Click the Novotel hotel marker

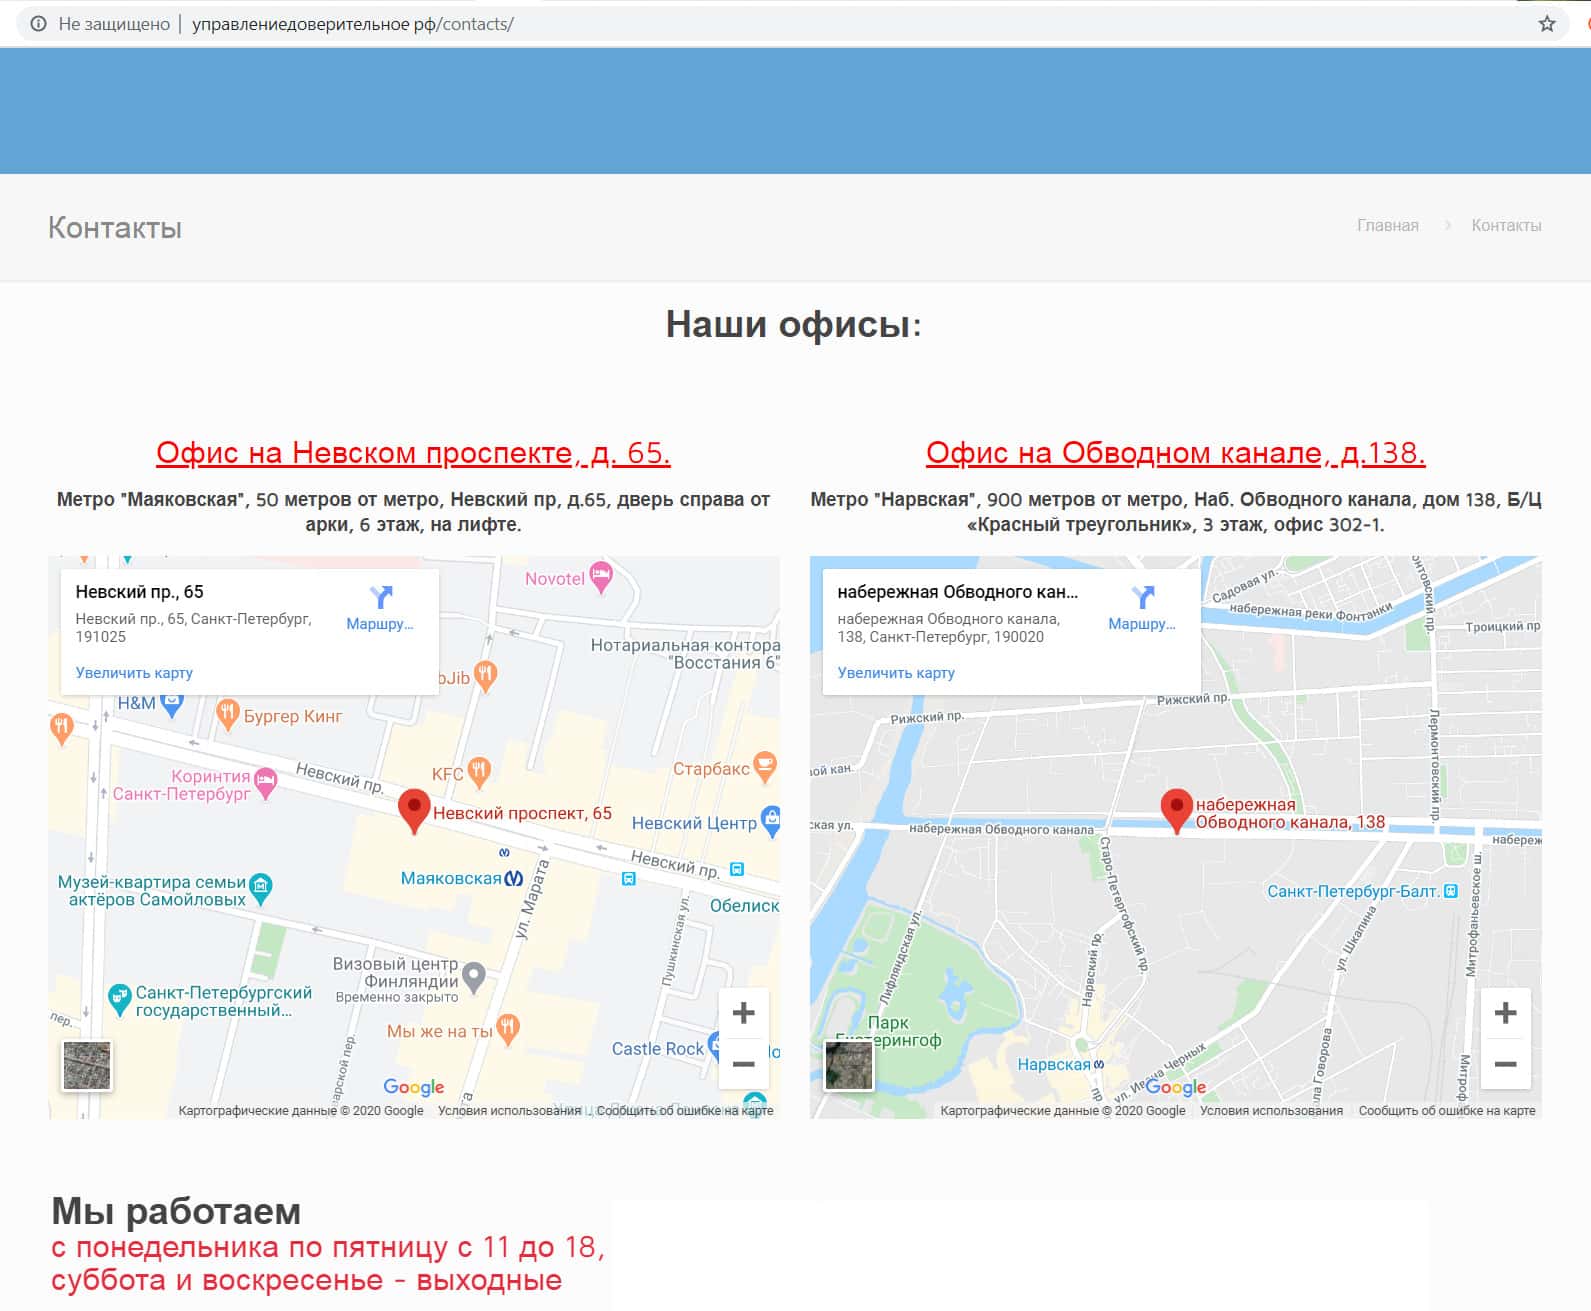[x=601, y=576]
